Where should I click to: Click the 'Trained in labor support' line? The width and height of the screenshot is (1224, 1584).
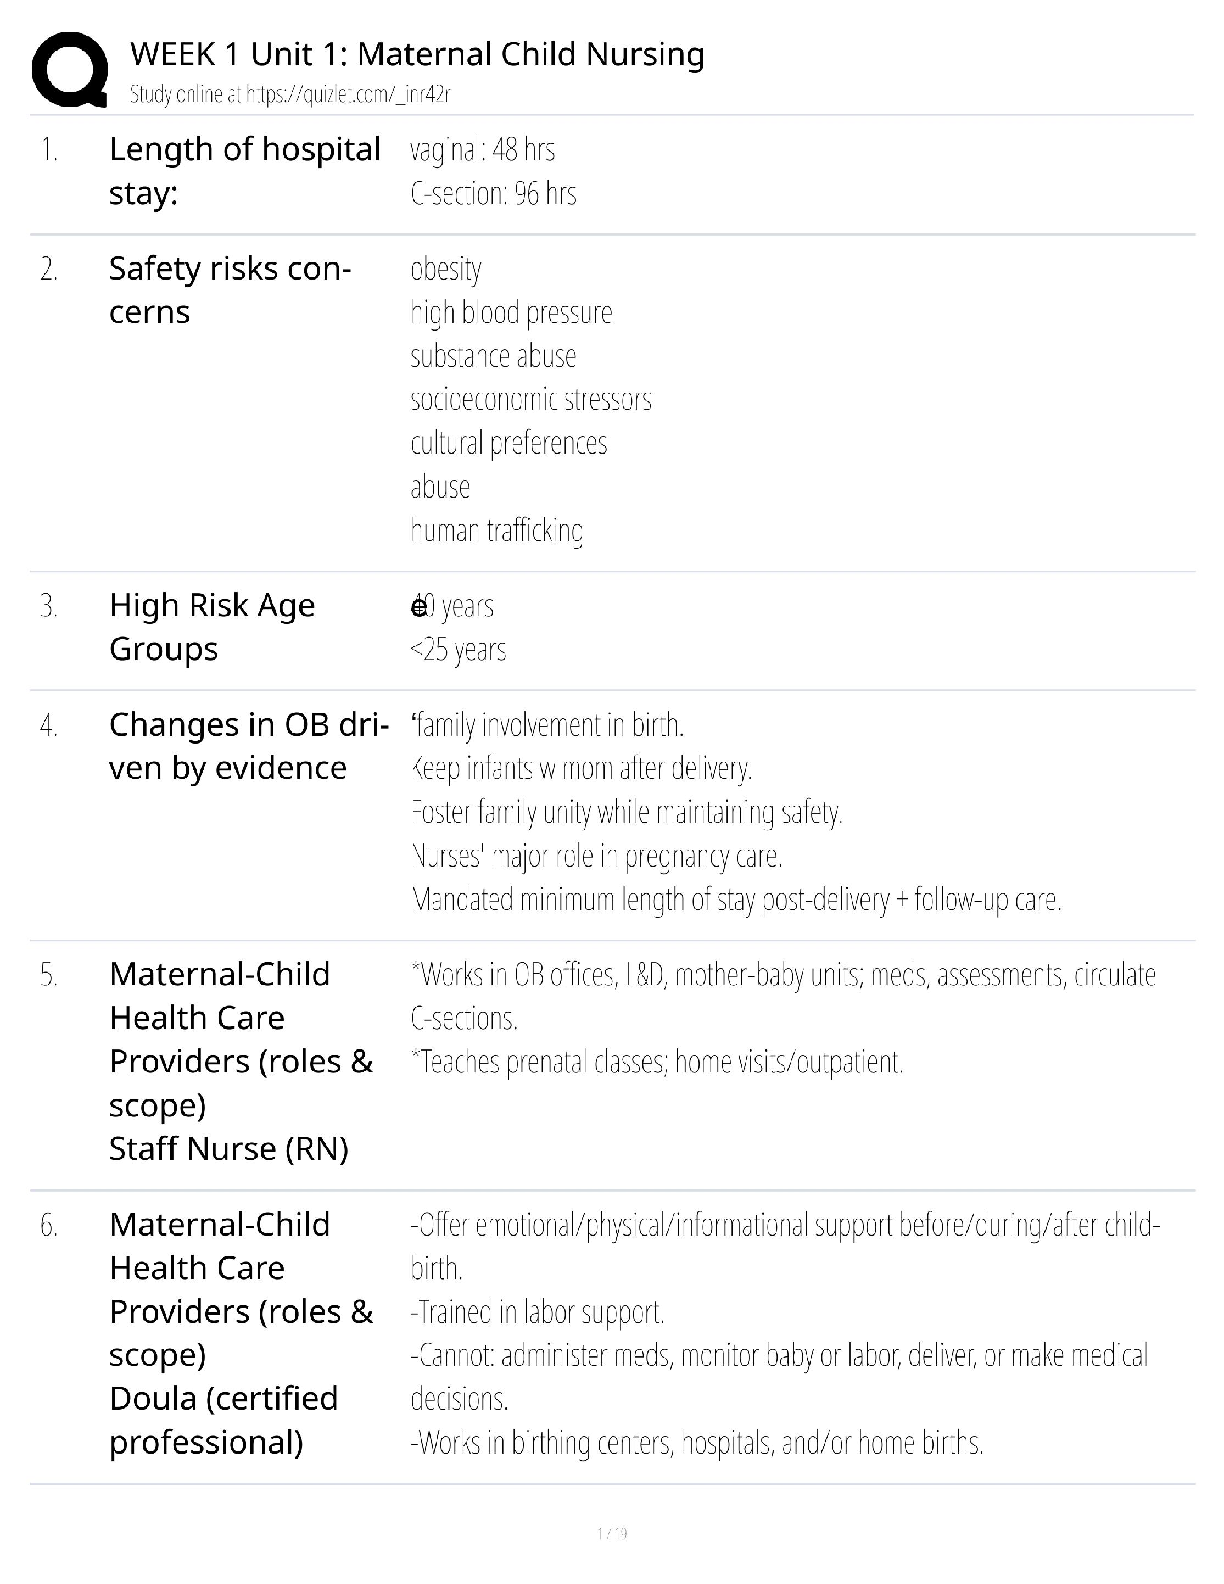click(537, 1312)
